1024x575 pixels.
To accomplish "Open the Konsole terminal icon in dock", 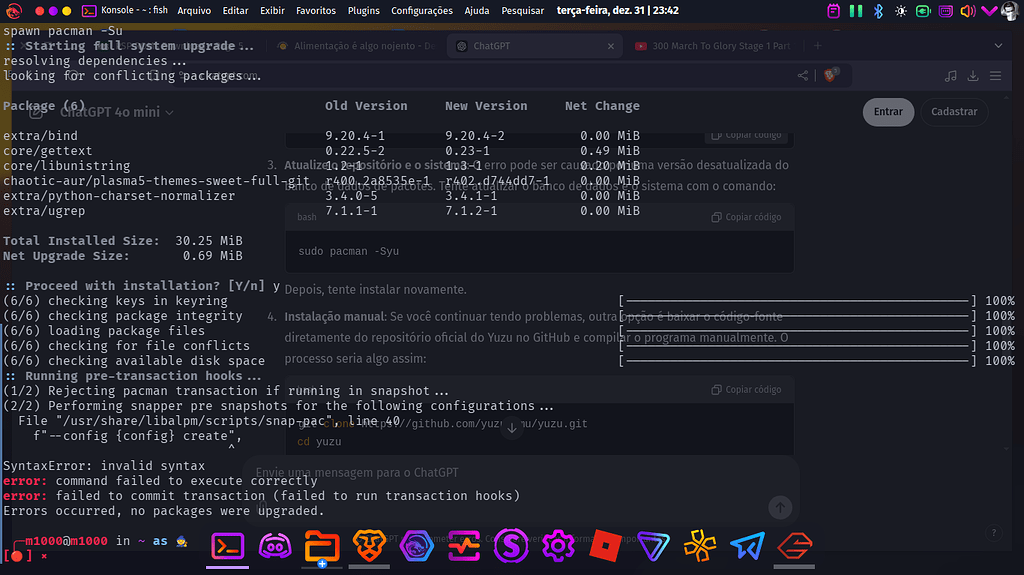I will (x=228, y=546).
